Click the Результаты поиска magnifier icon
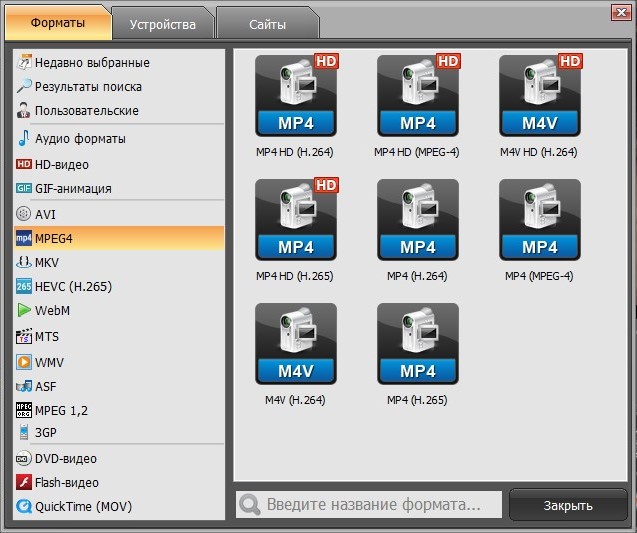This screenshot has height=533, width=637. (x=24, y=86)
